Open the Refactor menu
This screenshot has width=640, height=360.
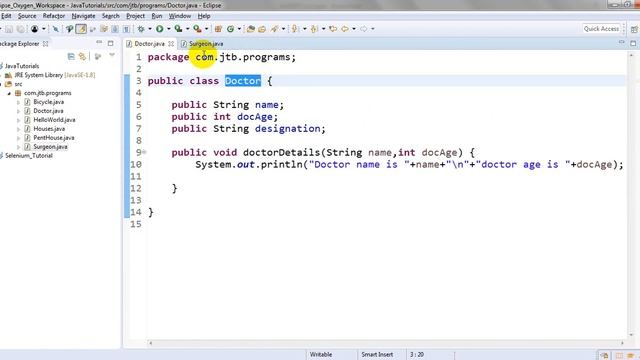(54, 16)
